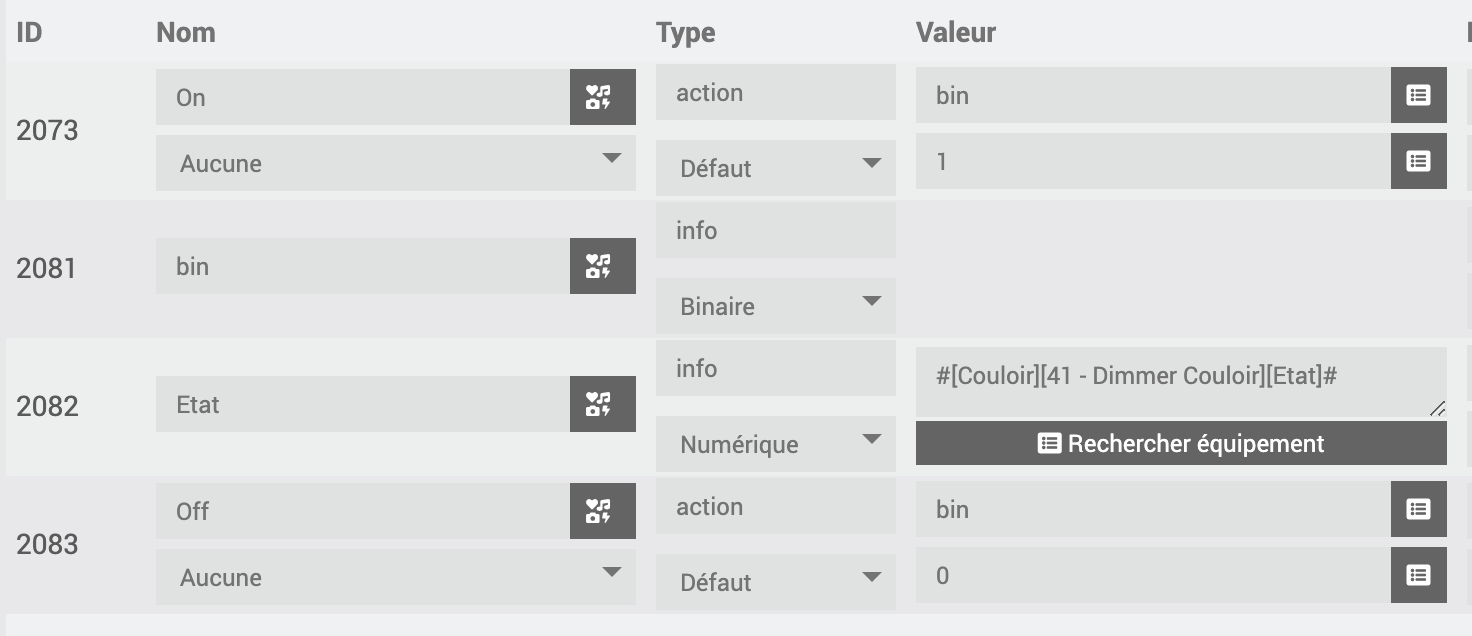Click list icon beside value 0
1472x636 pixels.
coord(1418,575)
